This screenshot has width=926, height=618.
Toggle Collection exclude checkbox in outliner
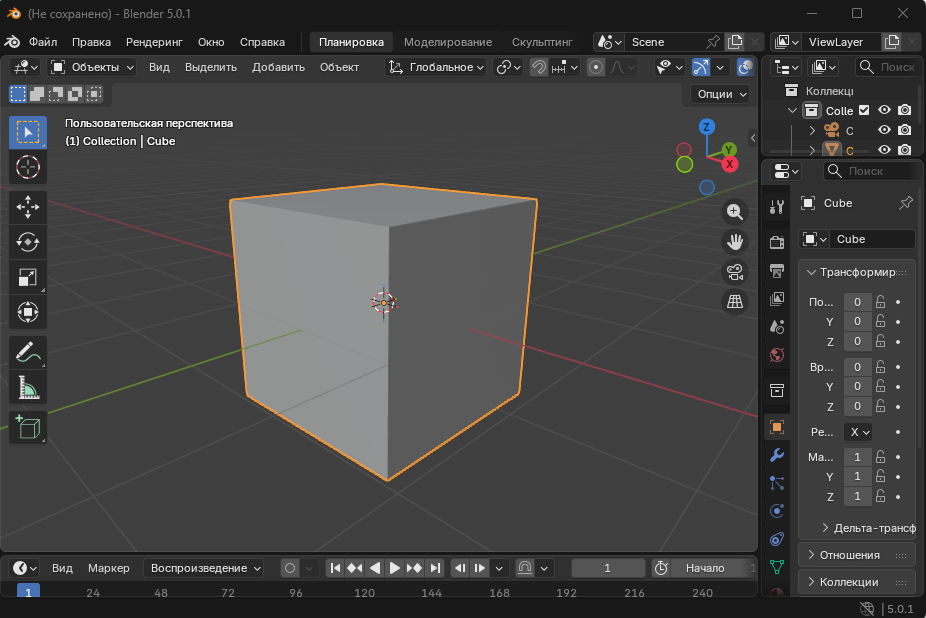(864, 110)
